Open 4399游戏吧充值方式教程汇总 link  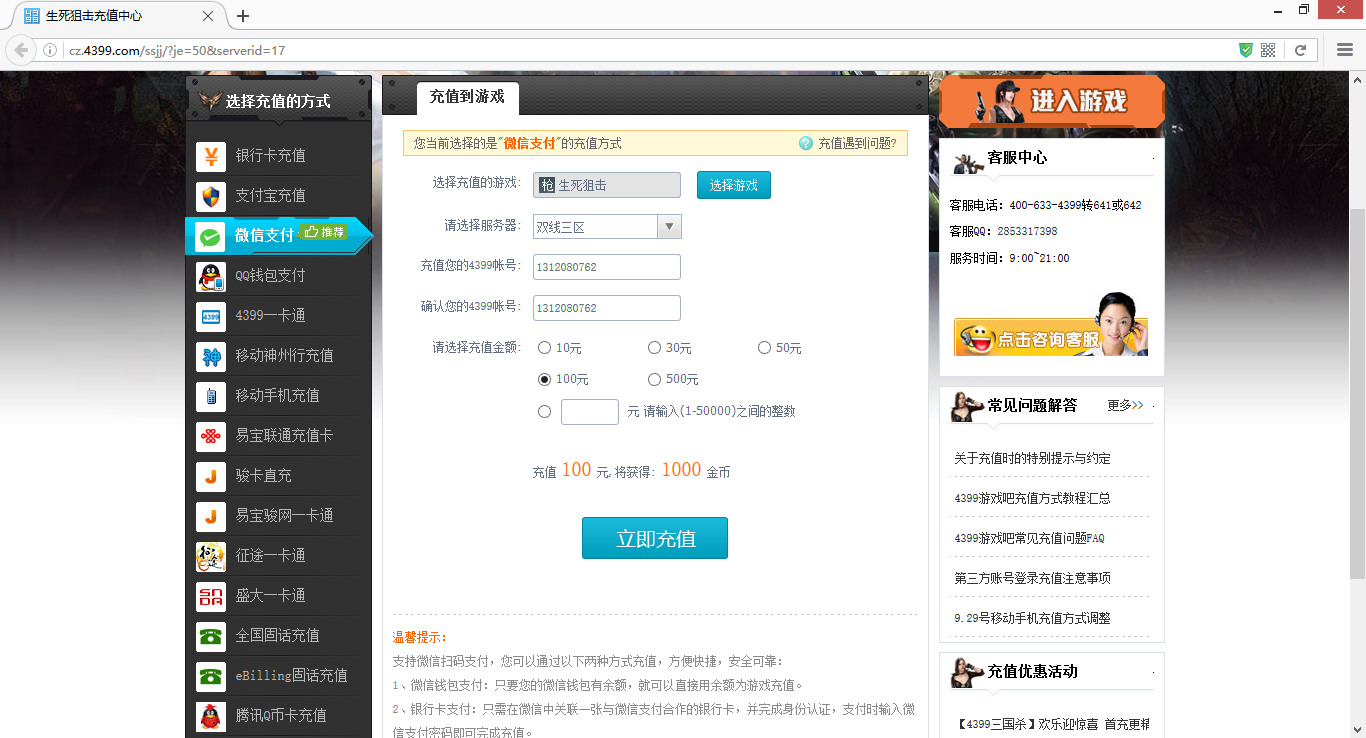[1032, 498]
